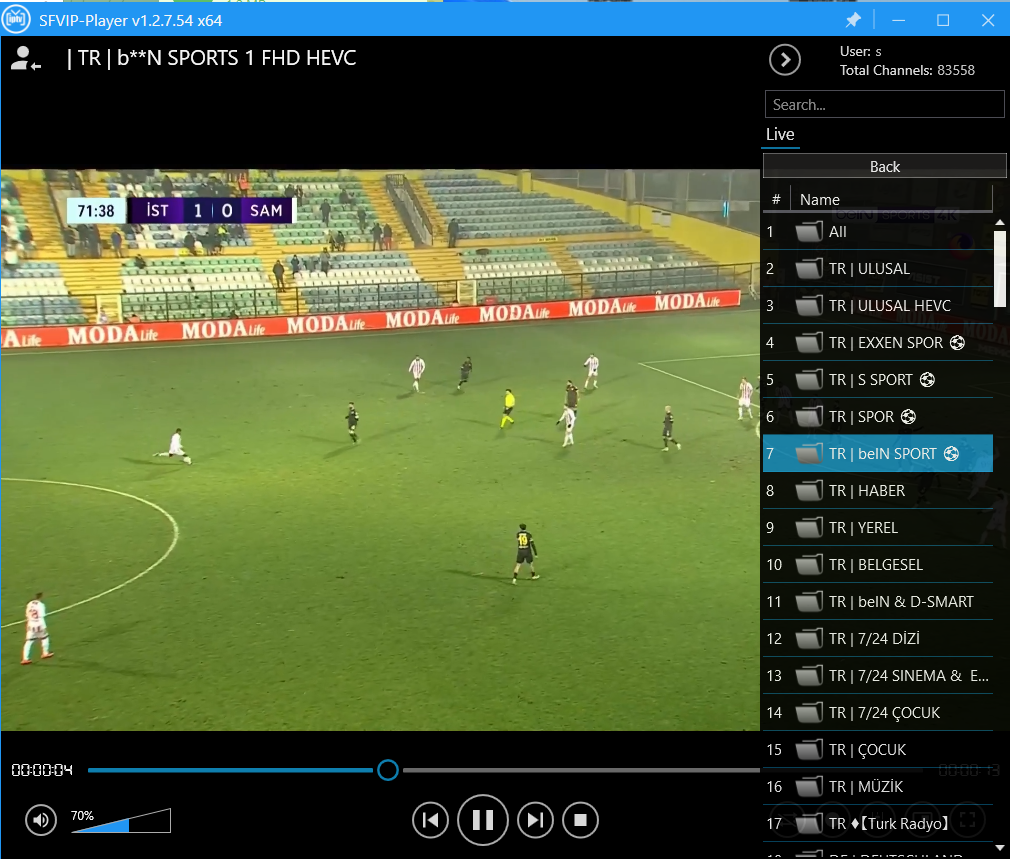
Task: Open the All folder icon
Action: tap(809, 231)
